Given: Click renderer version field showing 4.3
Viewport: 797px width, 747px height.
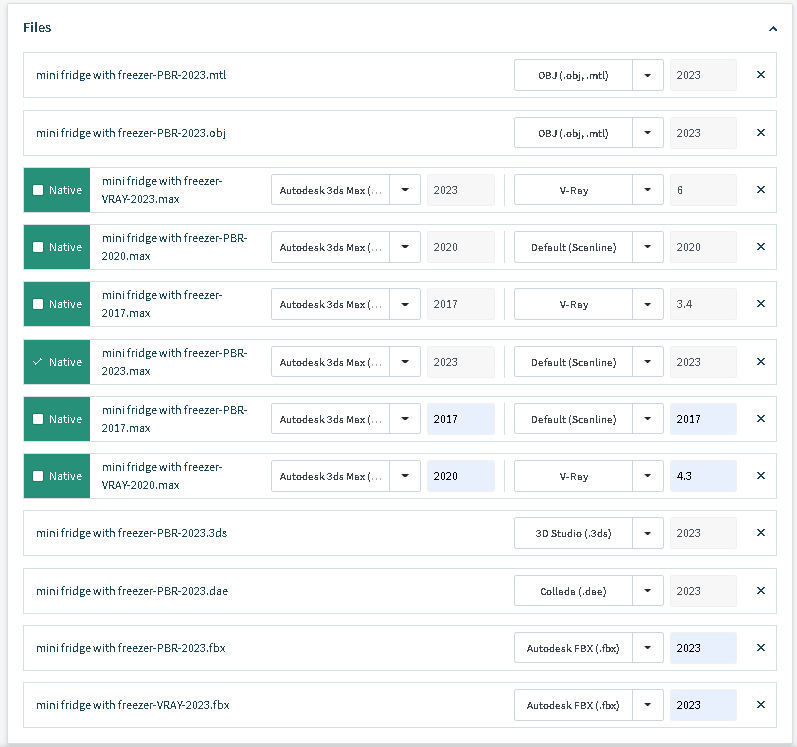Looking at the screenshot, I should [x=703, y=476].
